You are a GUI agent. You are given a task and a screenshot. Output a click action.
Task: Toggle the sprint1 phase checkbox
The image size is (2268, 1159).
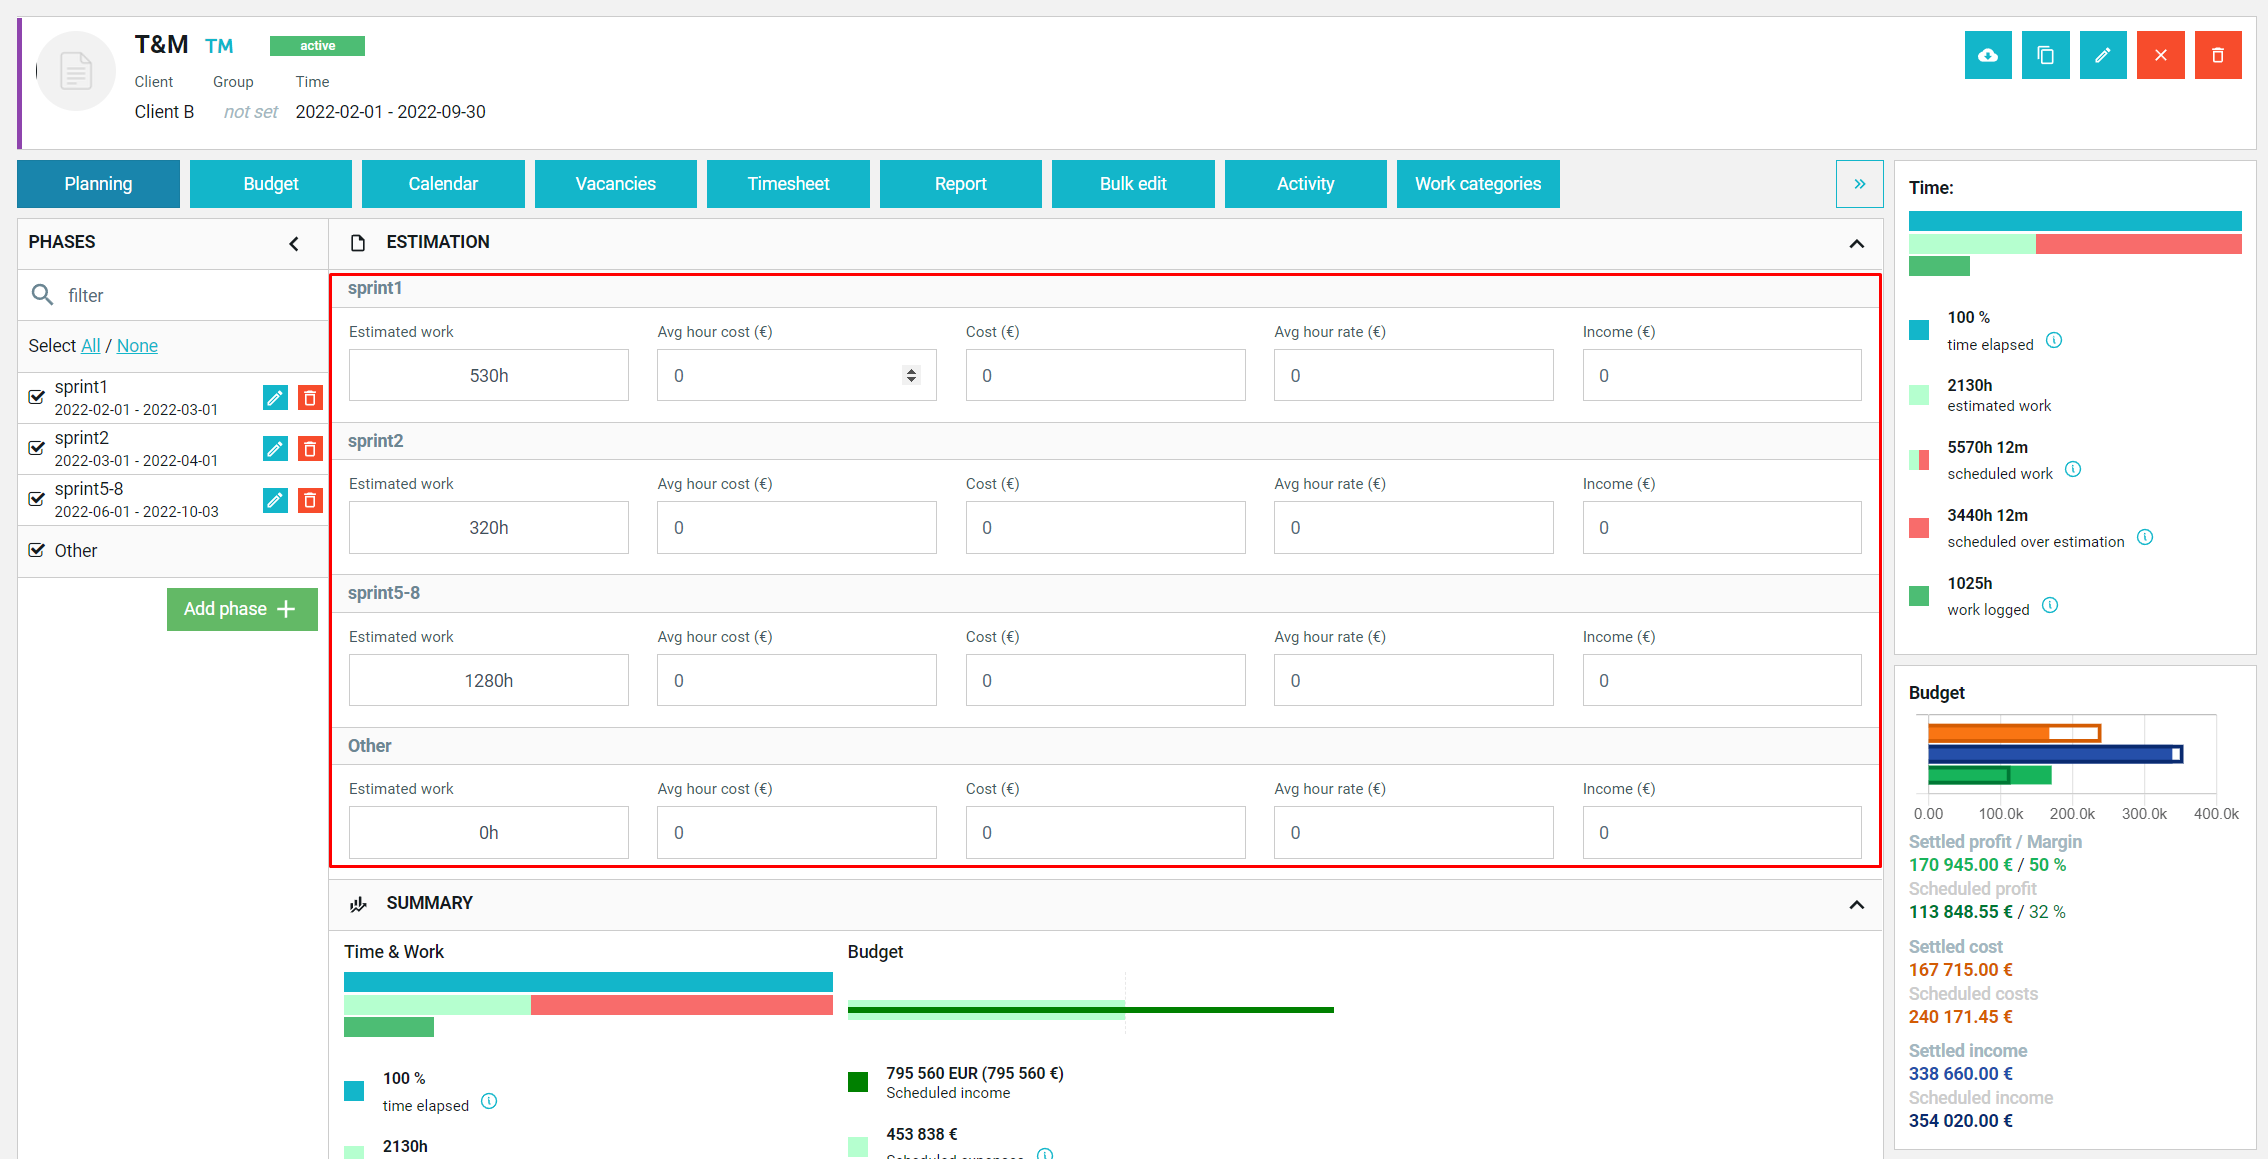[37, 397]
